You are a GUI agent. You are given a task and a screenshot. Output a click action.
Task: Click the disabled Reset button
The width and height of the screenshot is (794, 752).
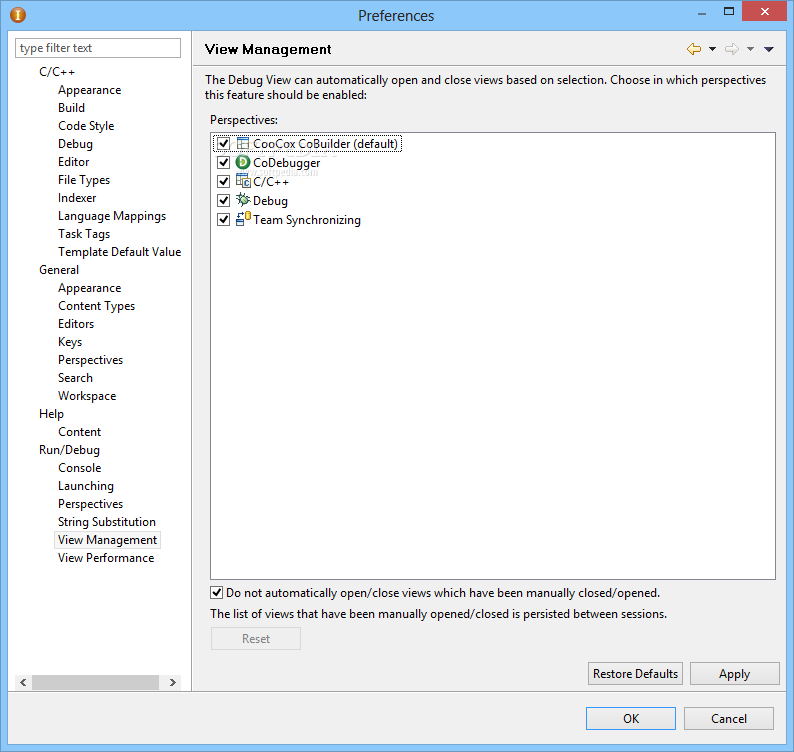[256, 639]
